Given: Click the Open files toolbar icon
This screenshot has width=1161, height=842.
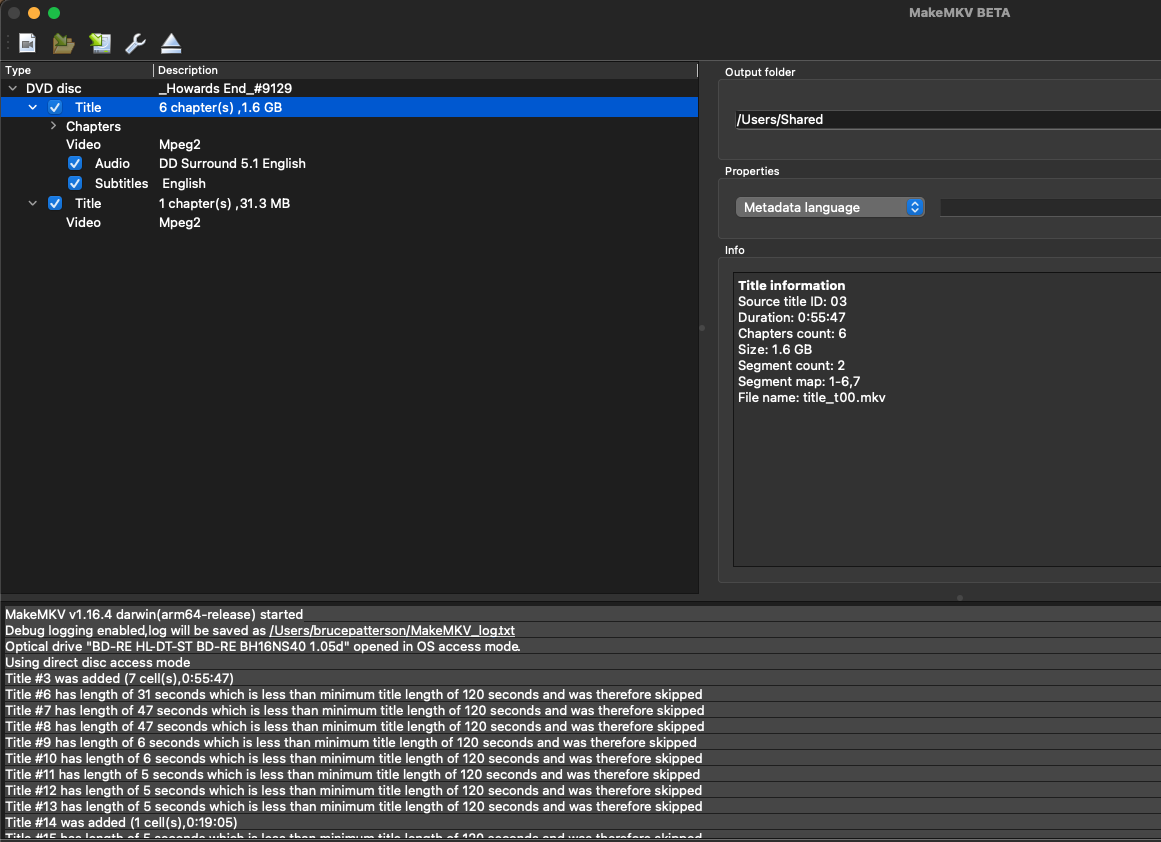Looking at the screenshot, I should coord(27,43).
